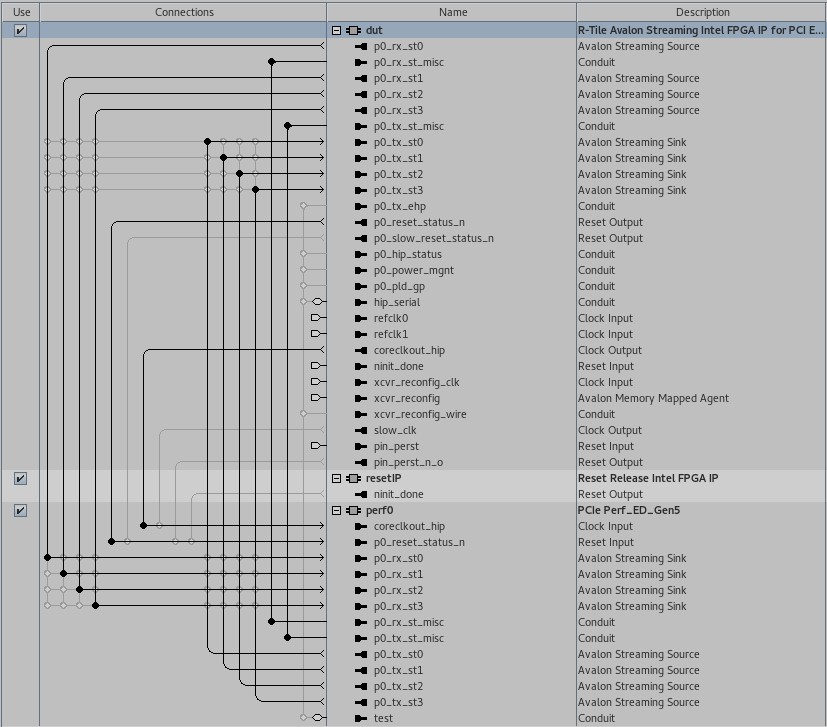The height and width of the screenshot is (727, 827).
Task: Collapse the perf0 component tree
Action: [x=337, y=511]
